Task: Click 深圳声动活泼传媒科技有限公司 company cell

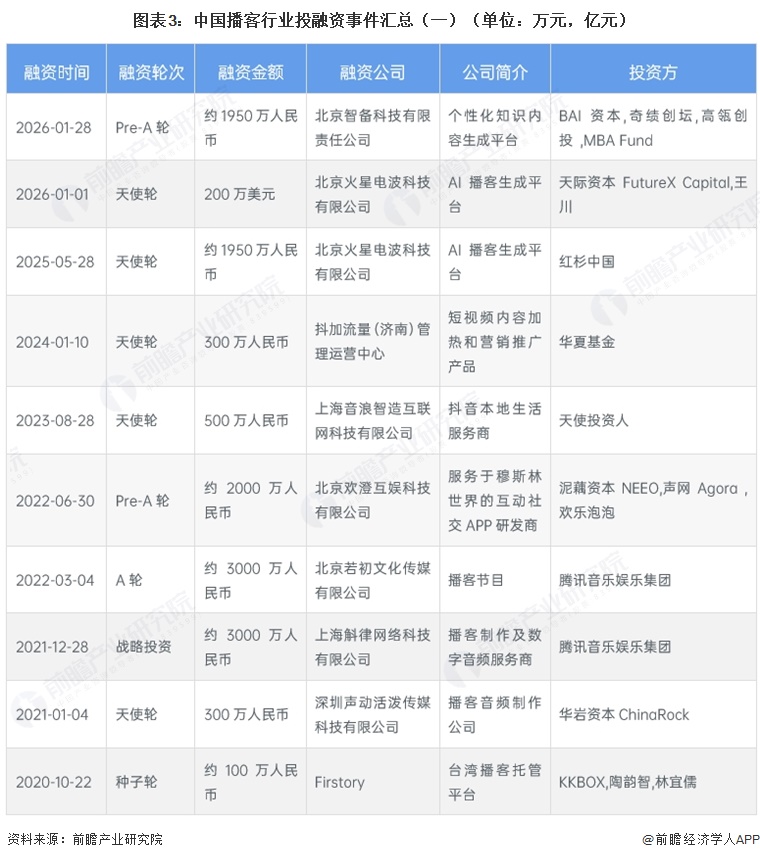Action: (373, 715)
